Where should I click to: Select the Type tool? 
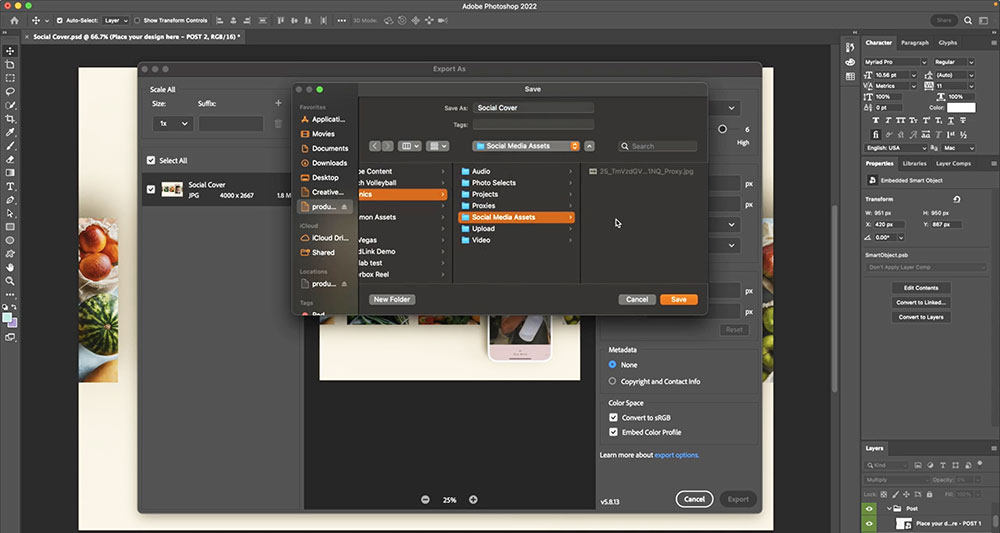tap(10, 186)
